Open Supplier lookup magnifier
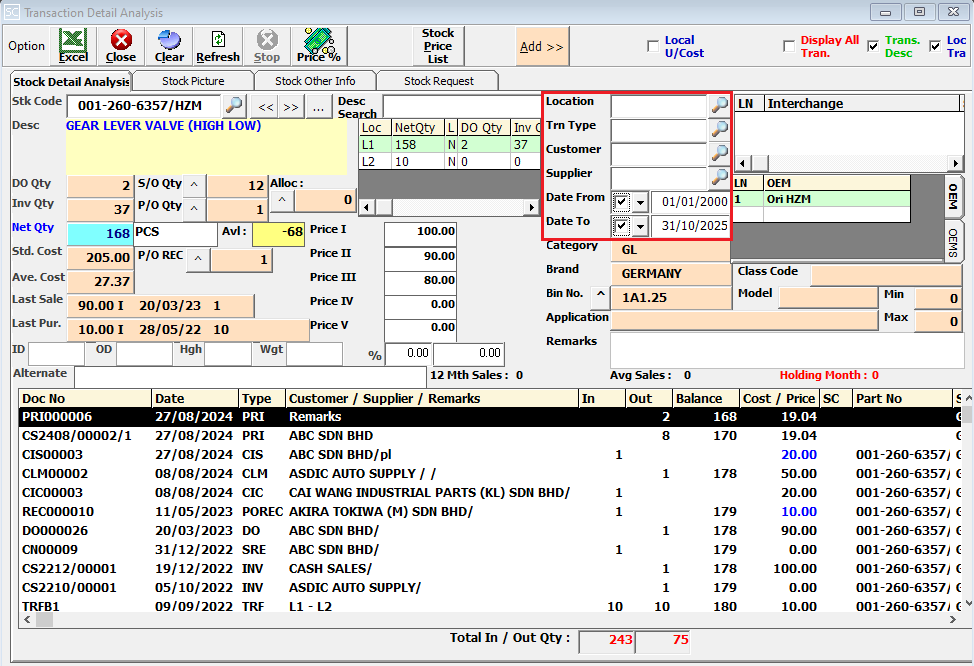The image size is (974, 666). coord(719,177)
